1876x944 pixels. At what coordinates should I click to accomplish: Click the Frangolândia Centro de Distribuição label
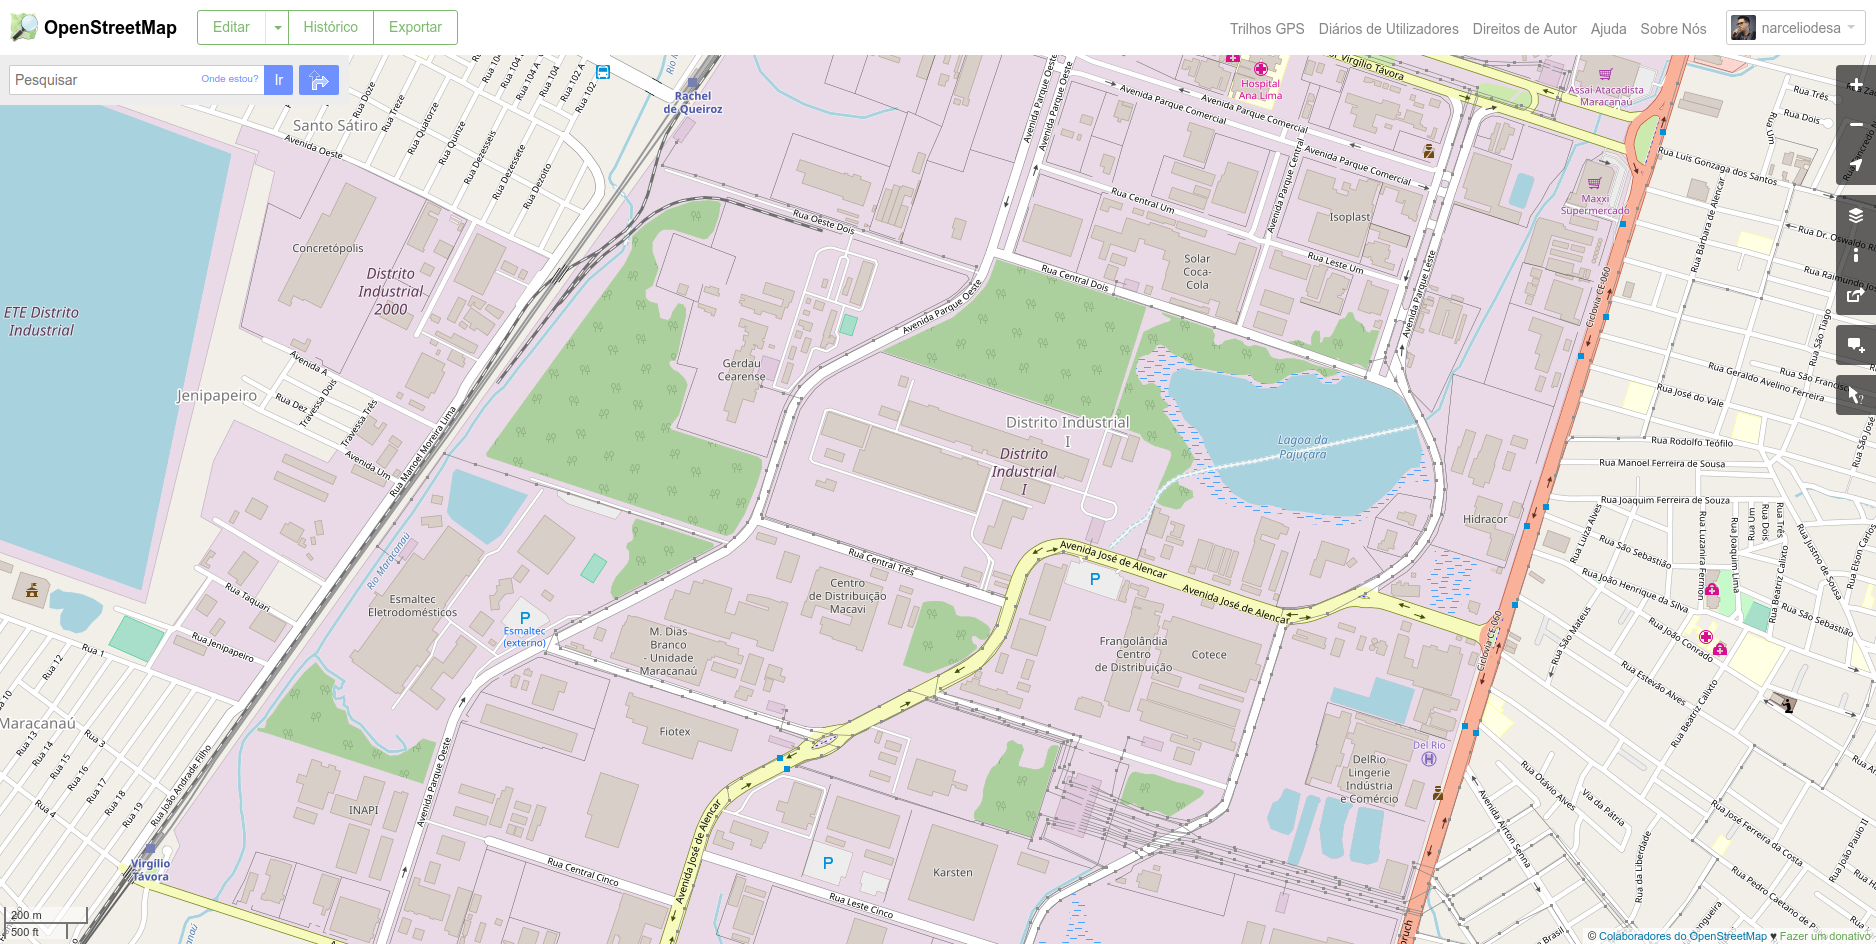pyautogui.click(x=1133, y=654)
